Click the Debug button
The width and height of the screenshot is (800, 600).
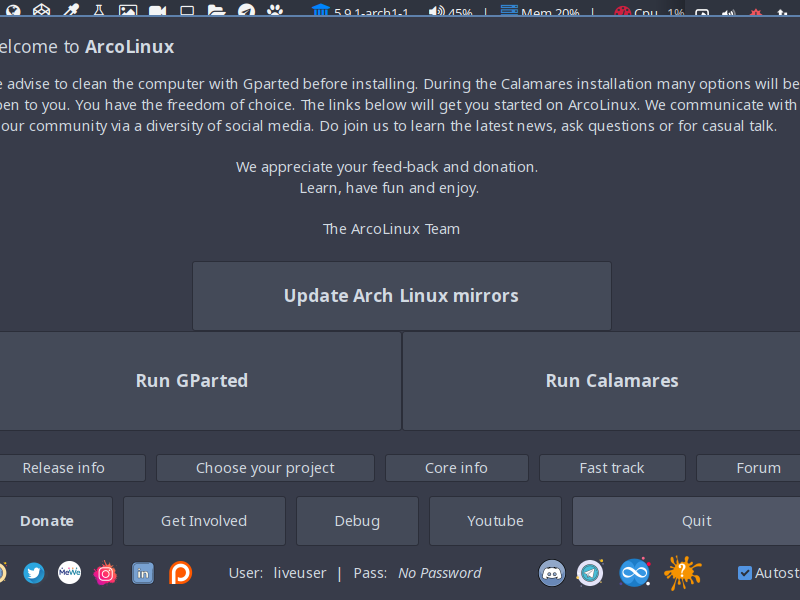click(x=357, y=521)
